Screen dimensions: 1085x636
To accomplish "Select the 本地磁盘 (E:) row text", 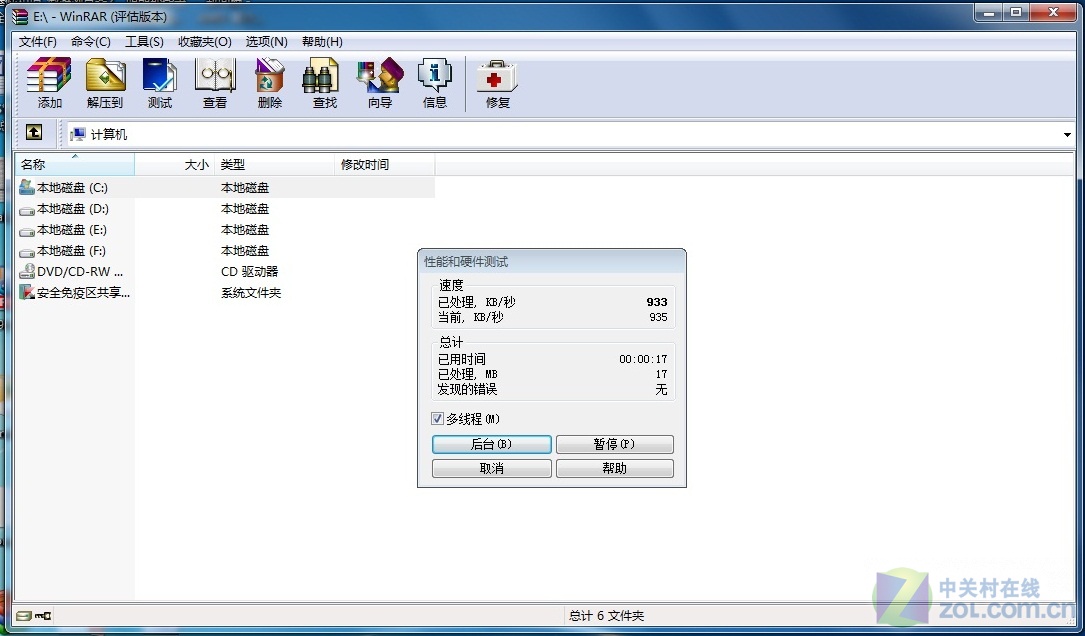I will 71,230.
